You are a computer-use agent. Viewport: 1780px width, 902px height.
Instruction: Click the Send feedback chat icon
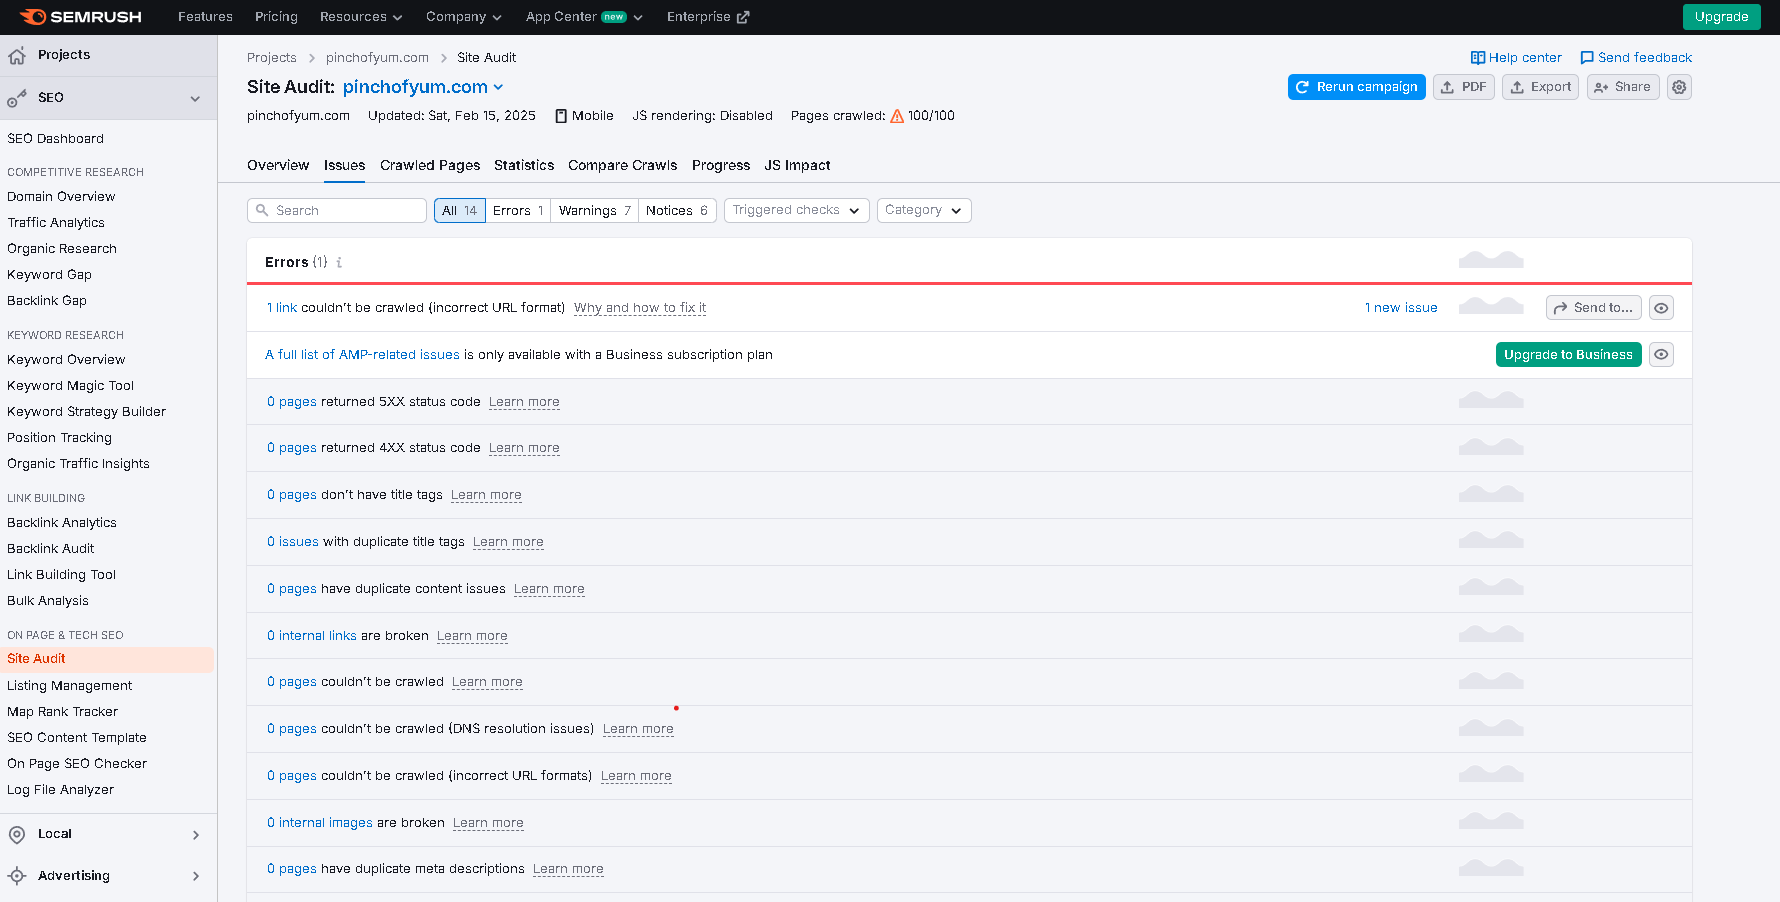coord(1586,58)
